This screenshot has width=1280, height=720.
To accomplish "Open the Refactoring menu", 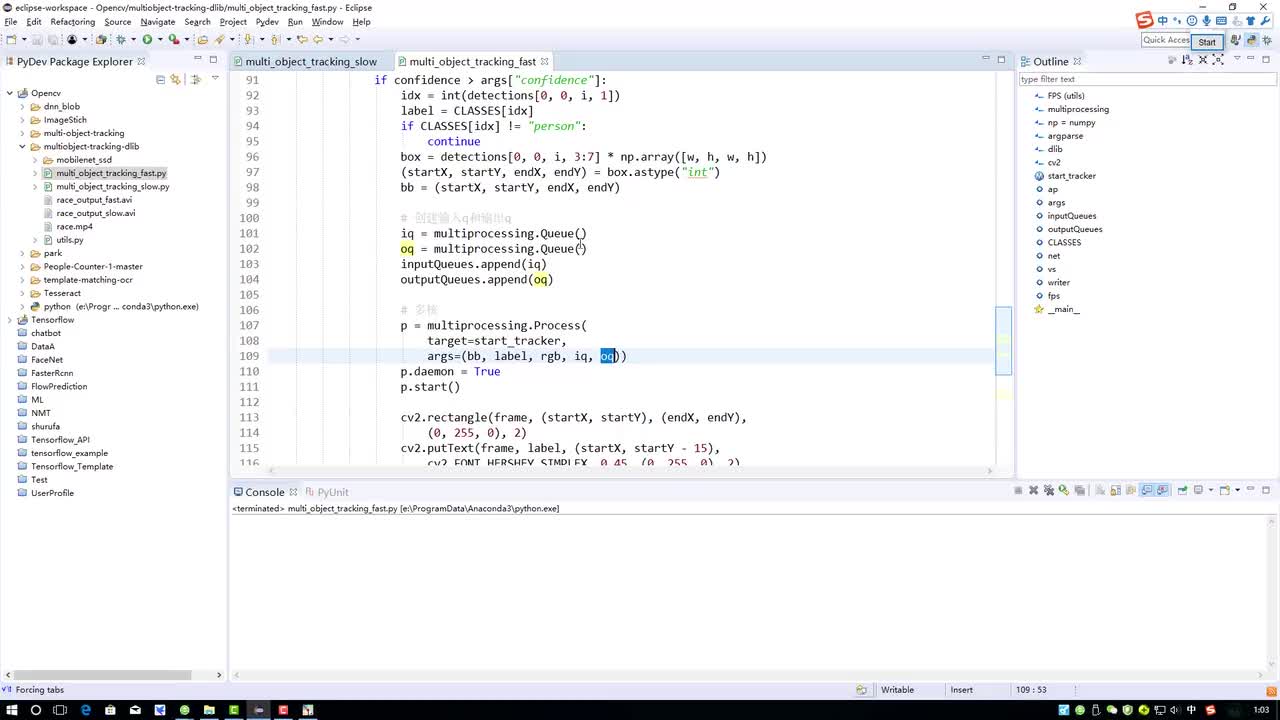I will [72, 22].
